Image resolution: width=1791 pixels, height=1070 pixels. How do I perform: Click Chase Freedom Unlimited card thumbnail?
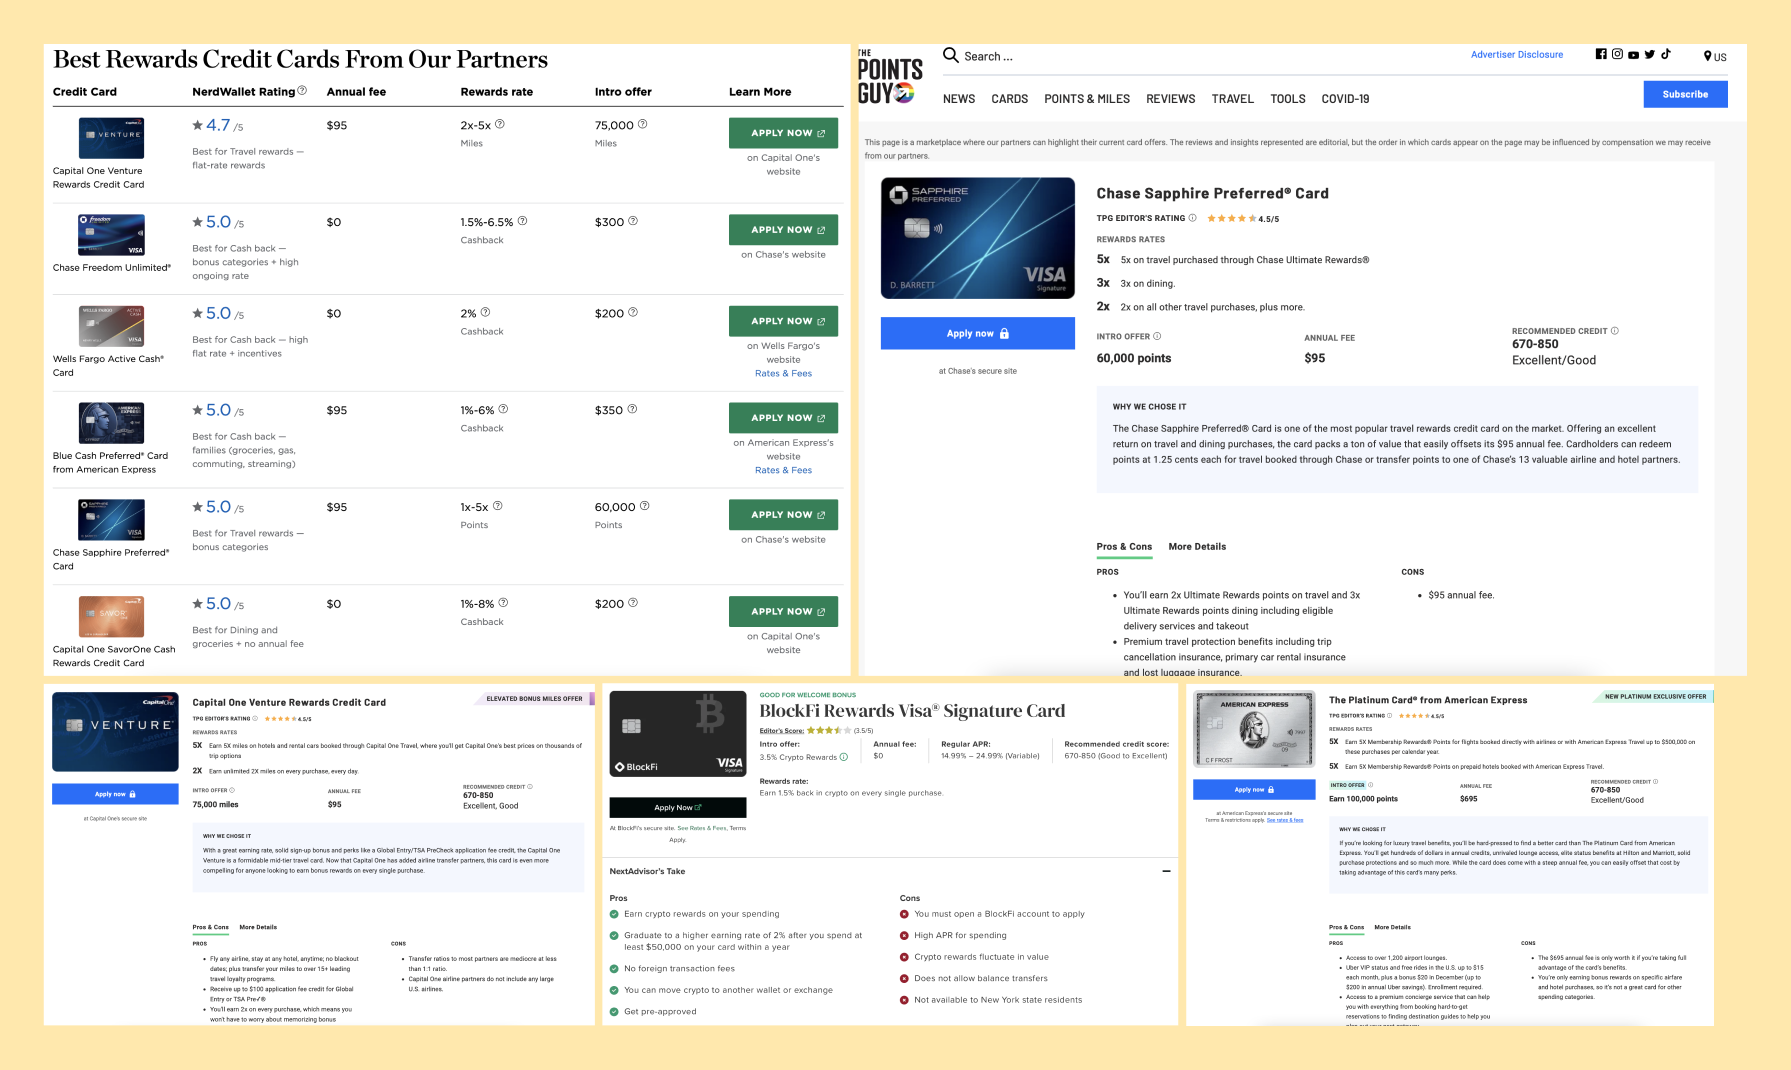coord(111,235)
